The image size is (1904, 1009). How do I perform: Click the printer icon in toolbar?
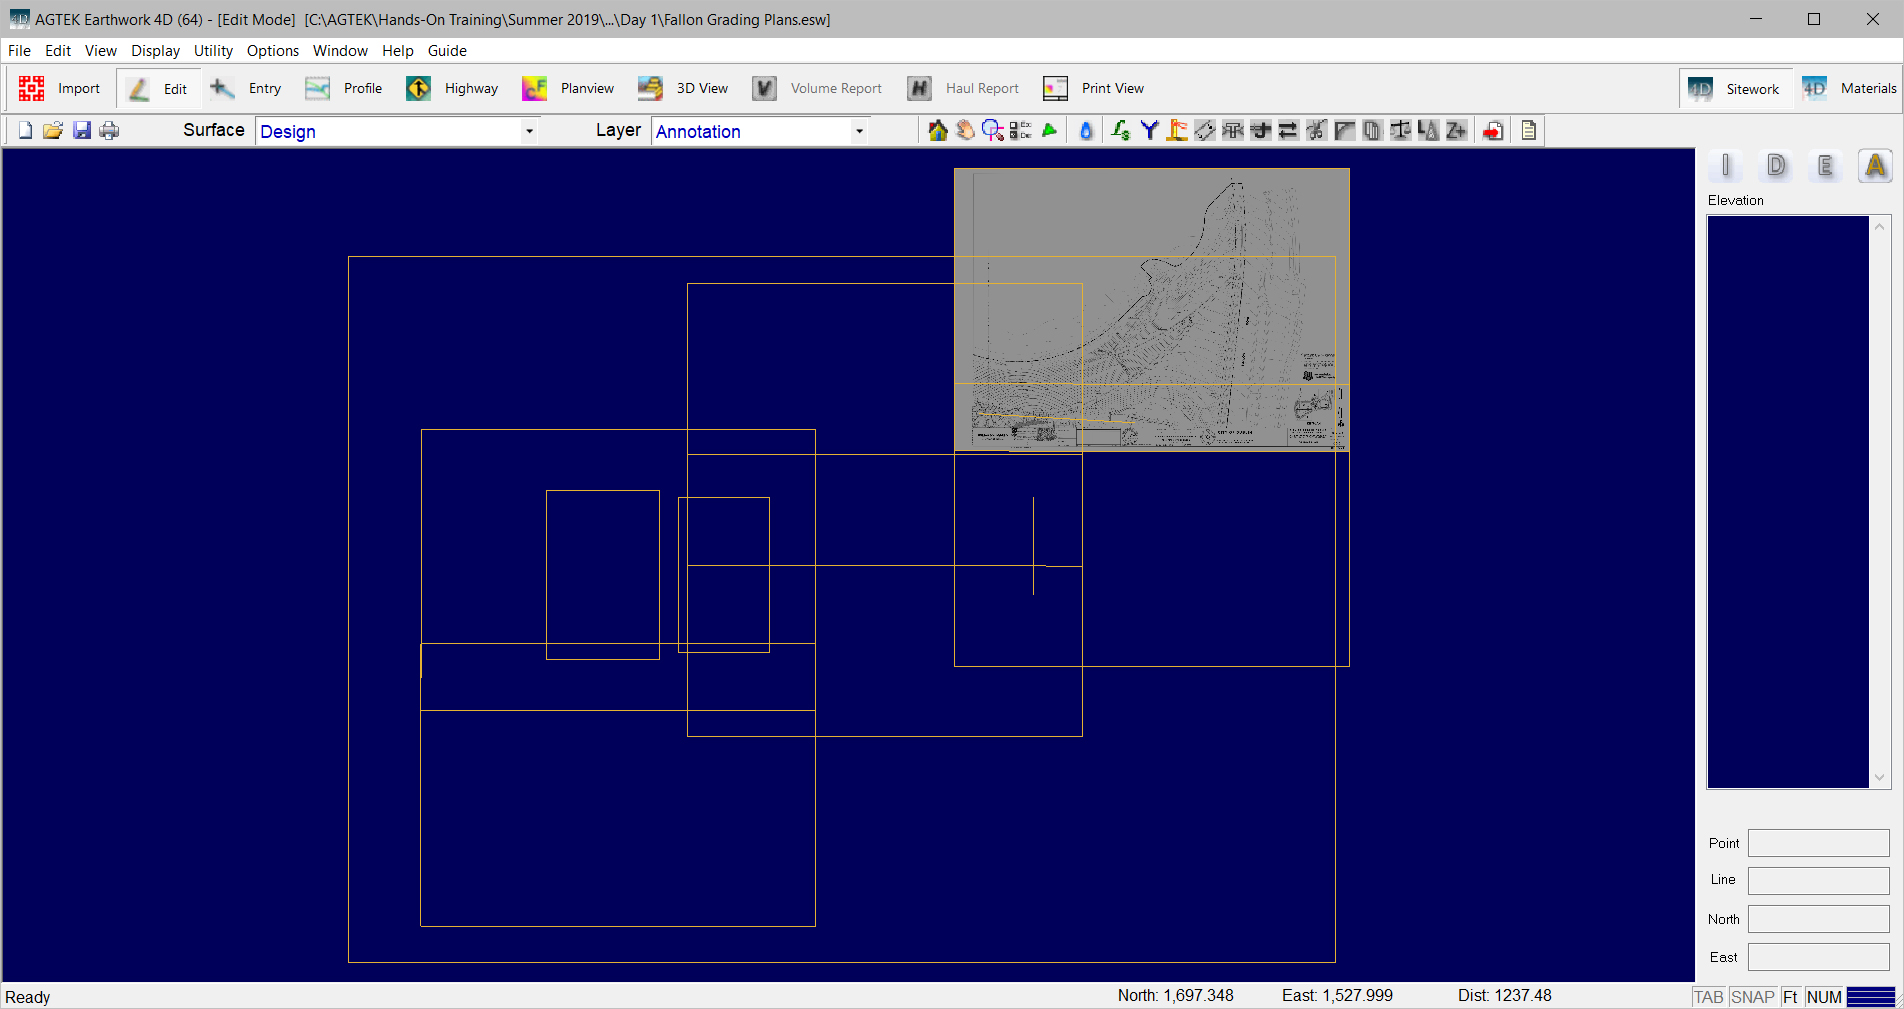[109, 131]
